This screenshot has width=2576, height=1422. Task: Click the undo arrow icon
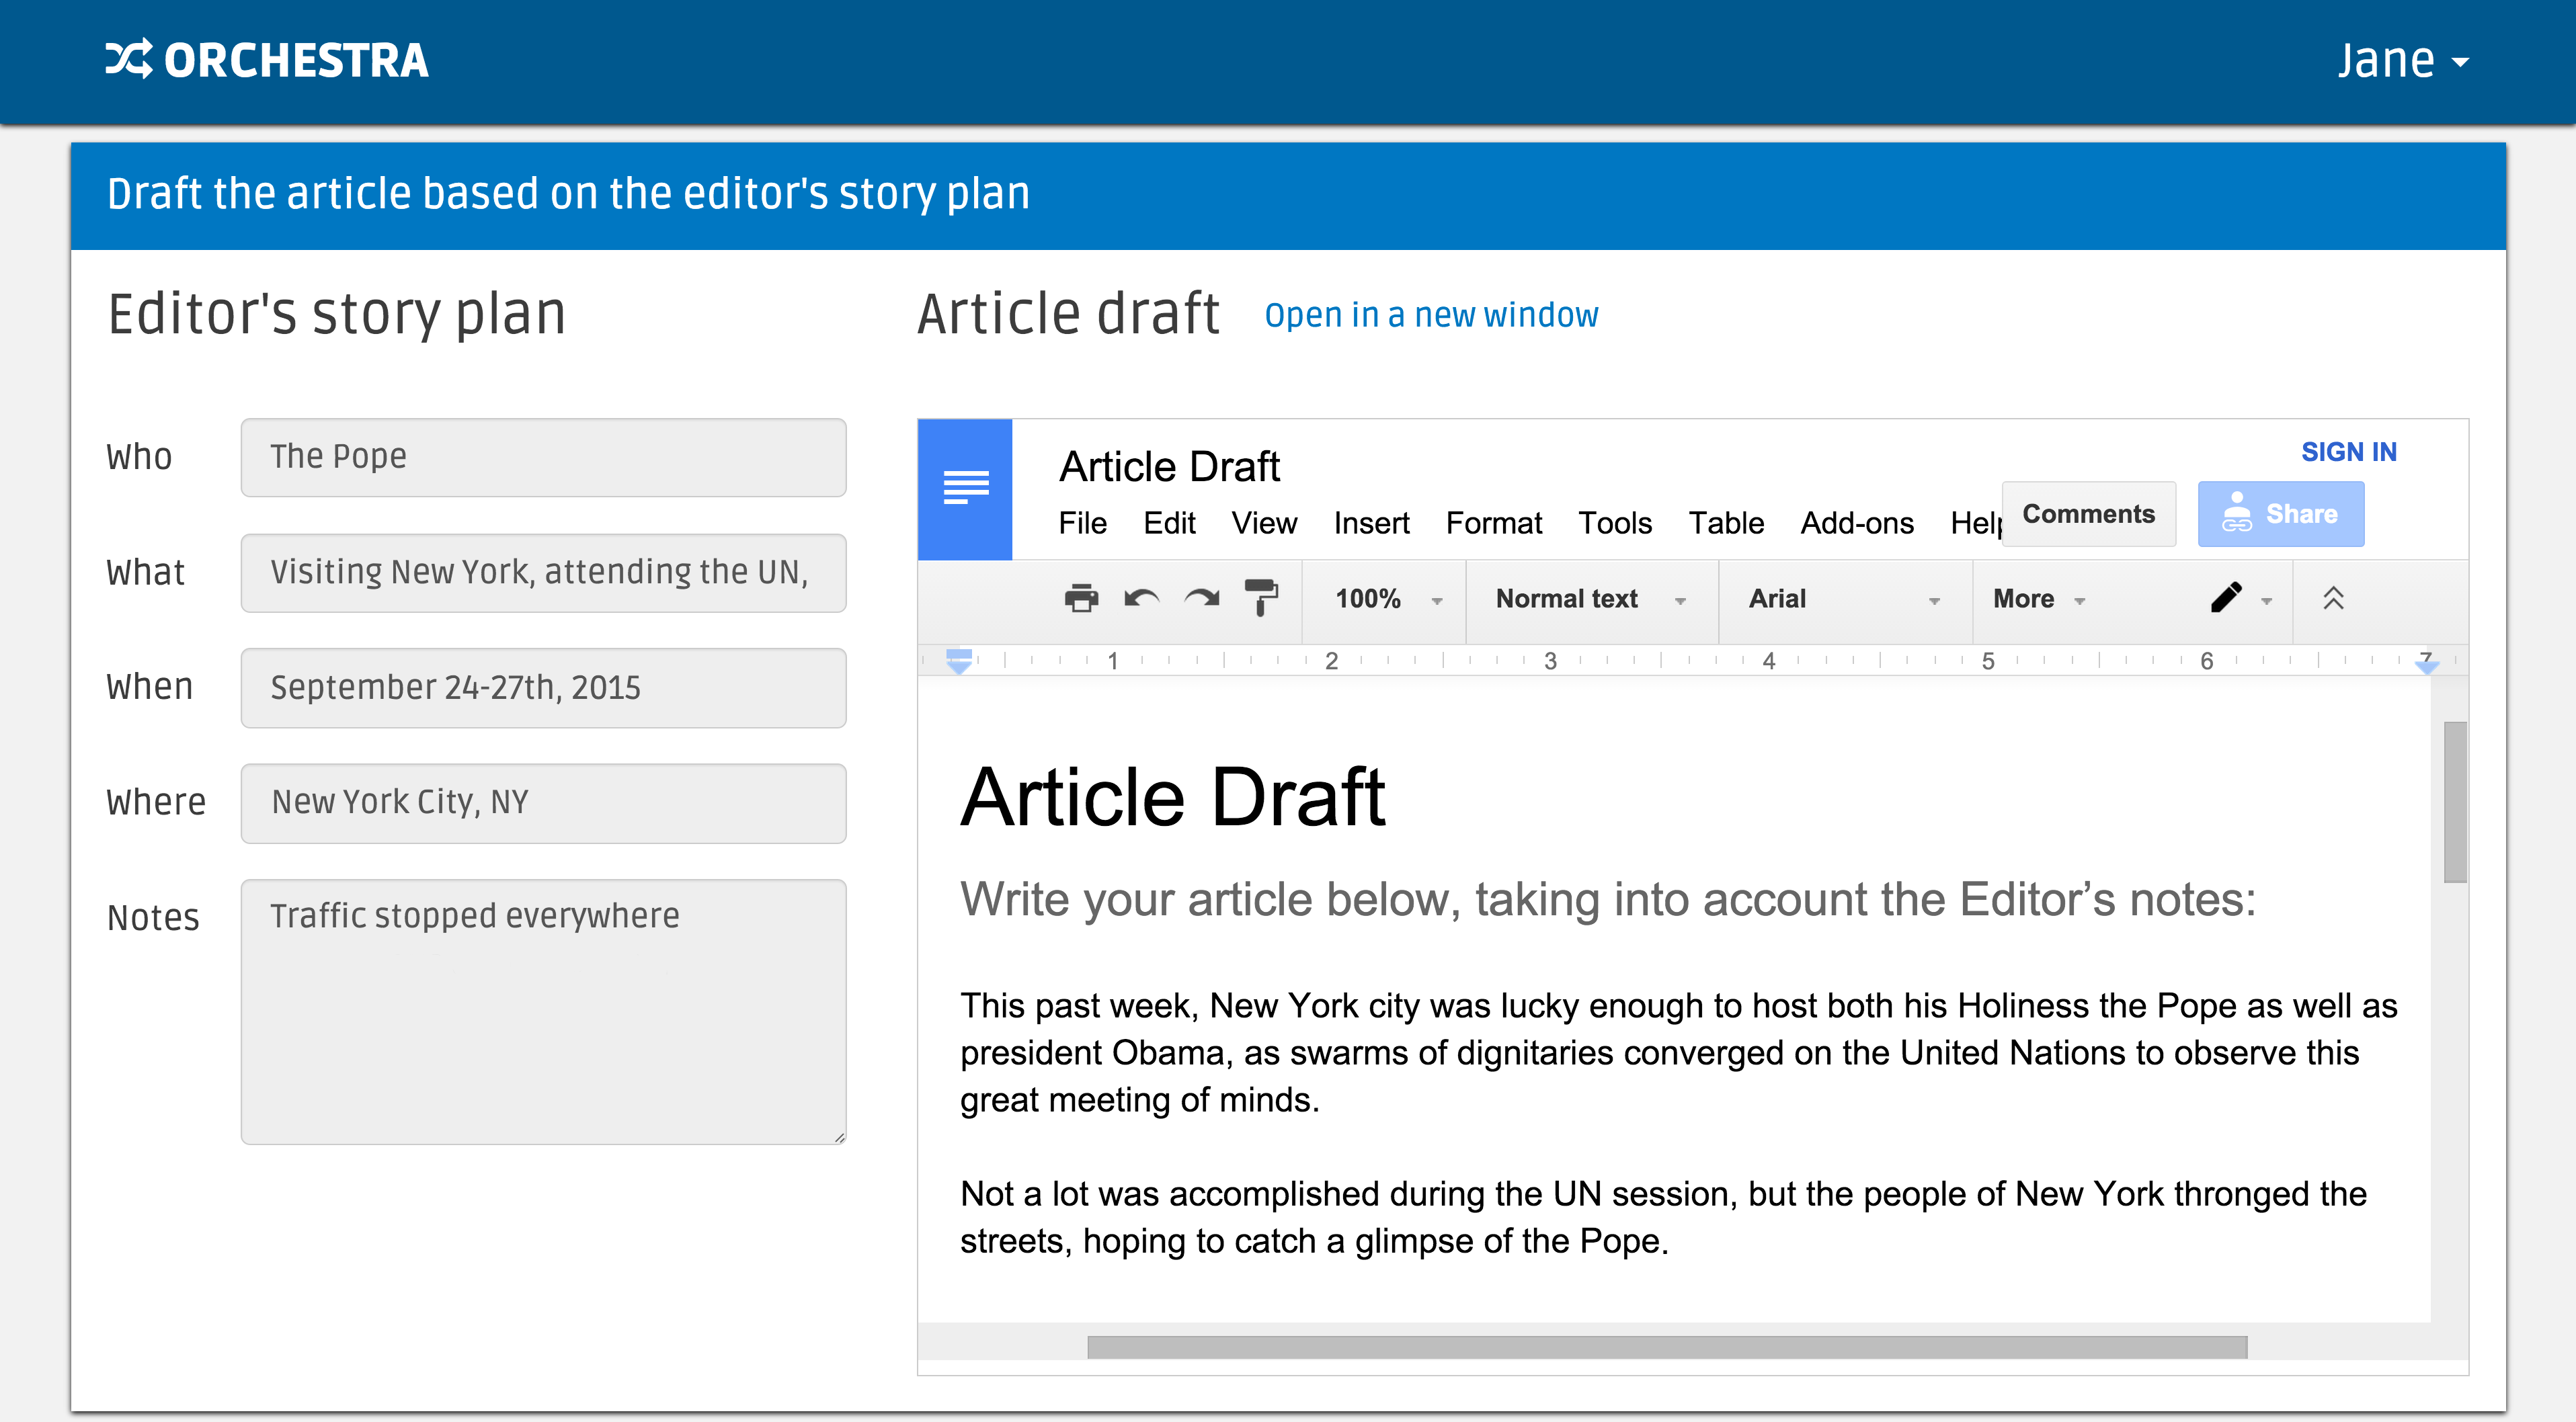[x=1141, y=598]
